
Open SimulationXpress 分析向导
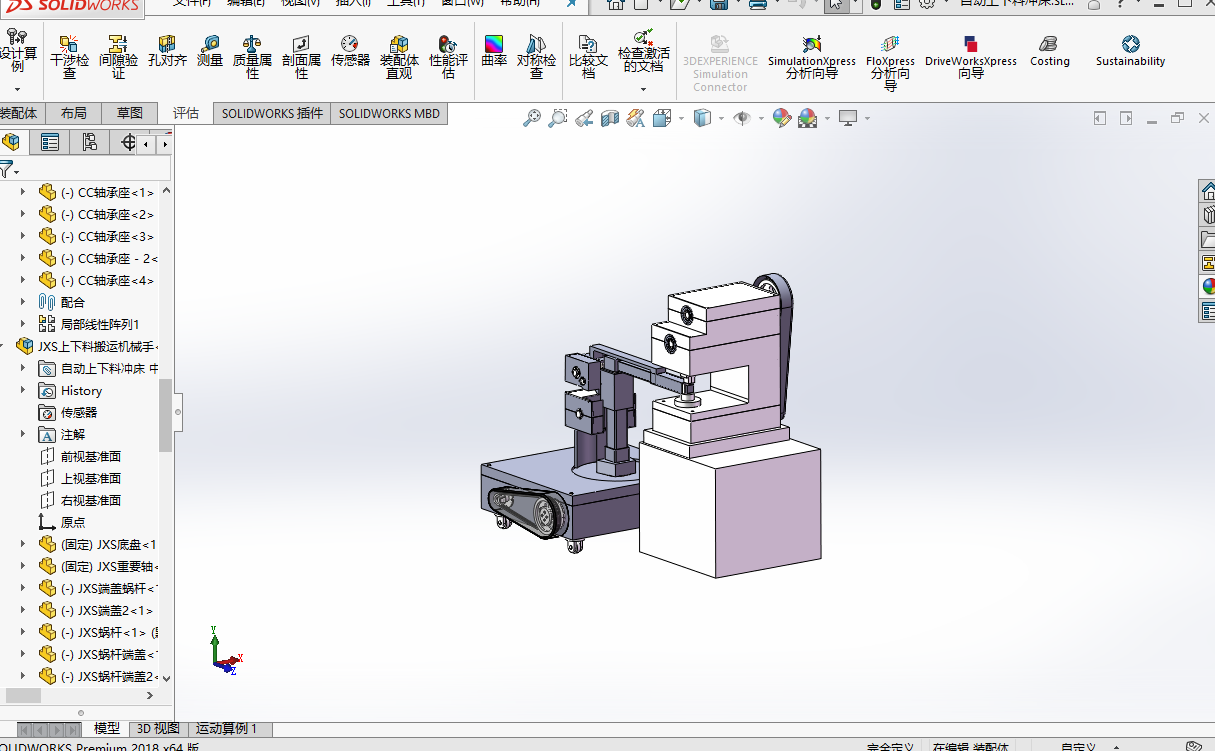click(812, 57)
